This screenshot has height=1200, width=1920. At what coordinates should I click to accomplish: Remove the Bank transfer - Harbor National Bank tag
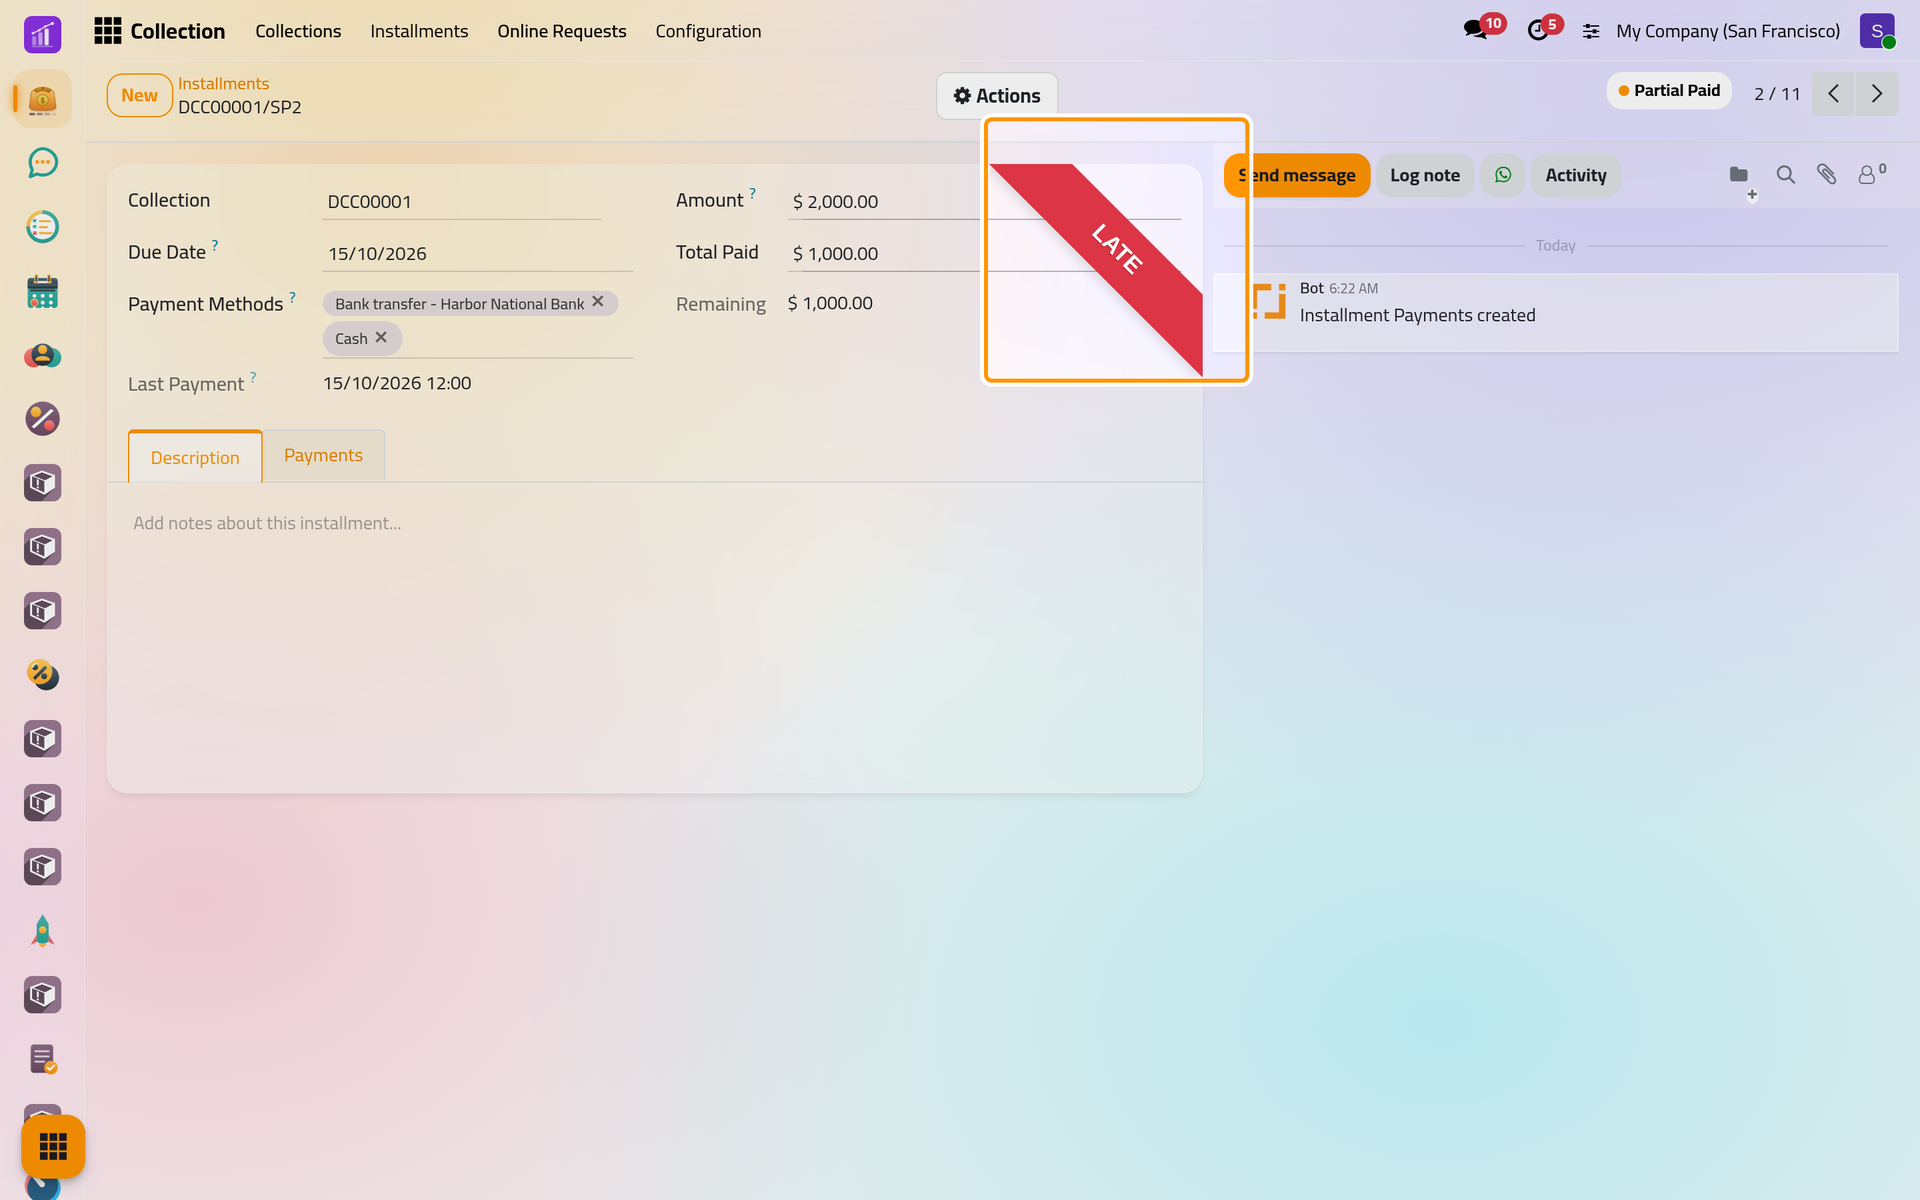[x=598, y=302]
